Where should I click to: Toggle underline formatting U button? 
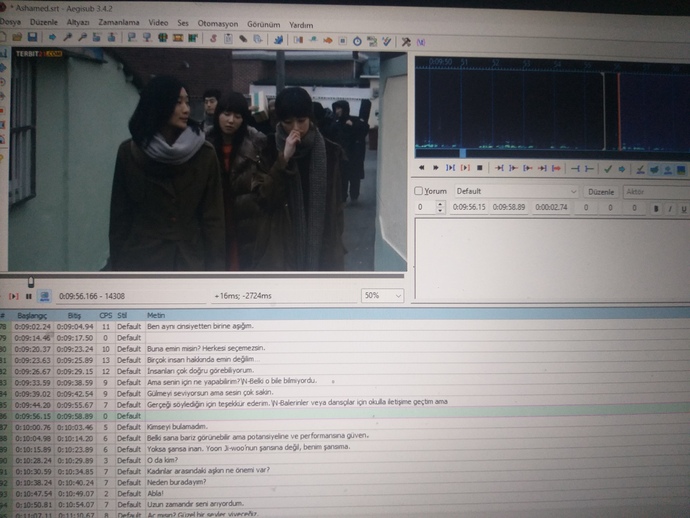tap(683, 209)
